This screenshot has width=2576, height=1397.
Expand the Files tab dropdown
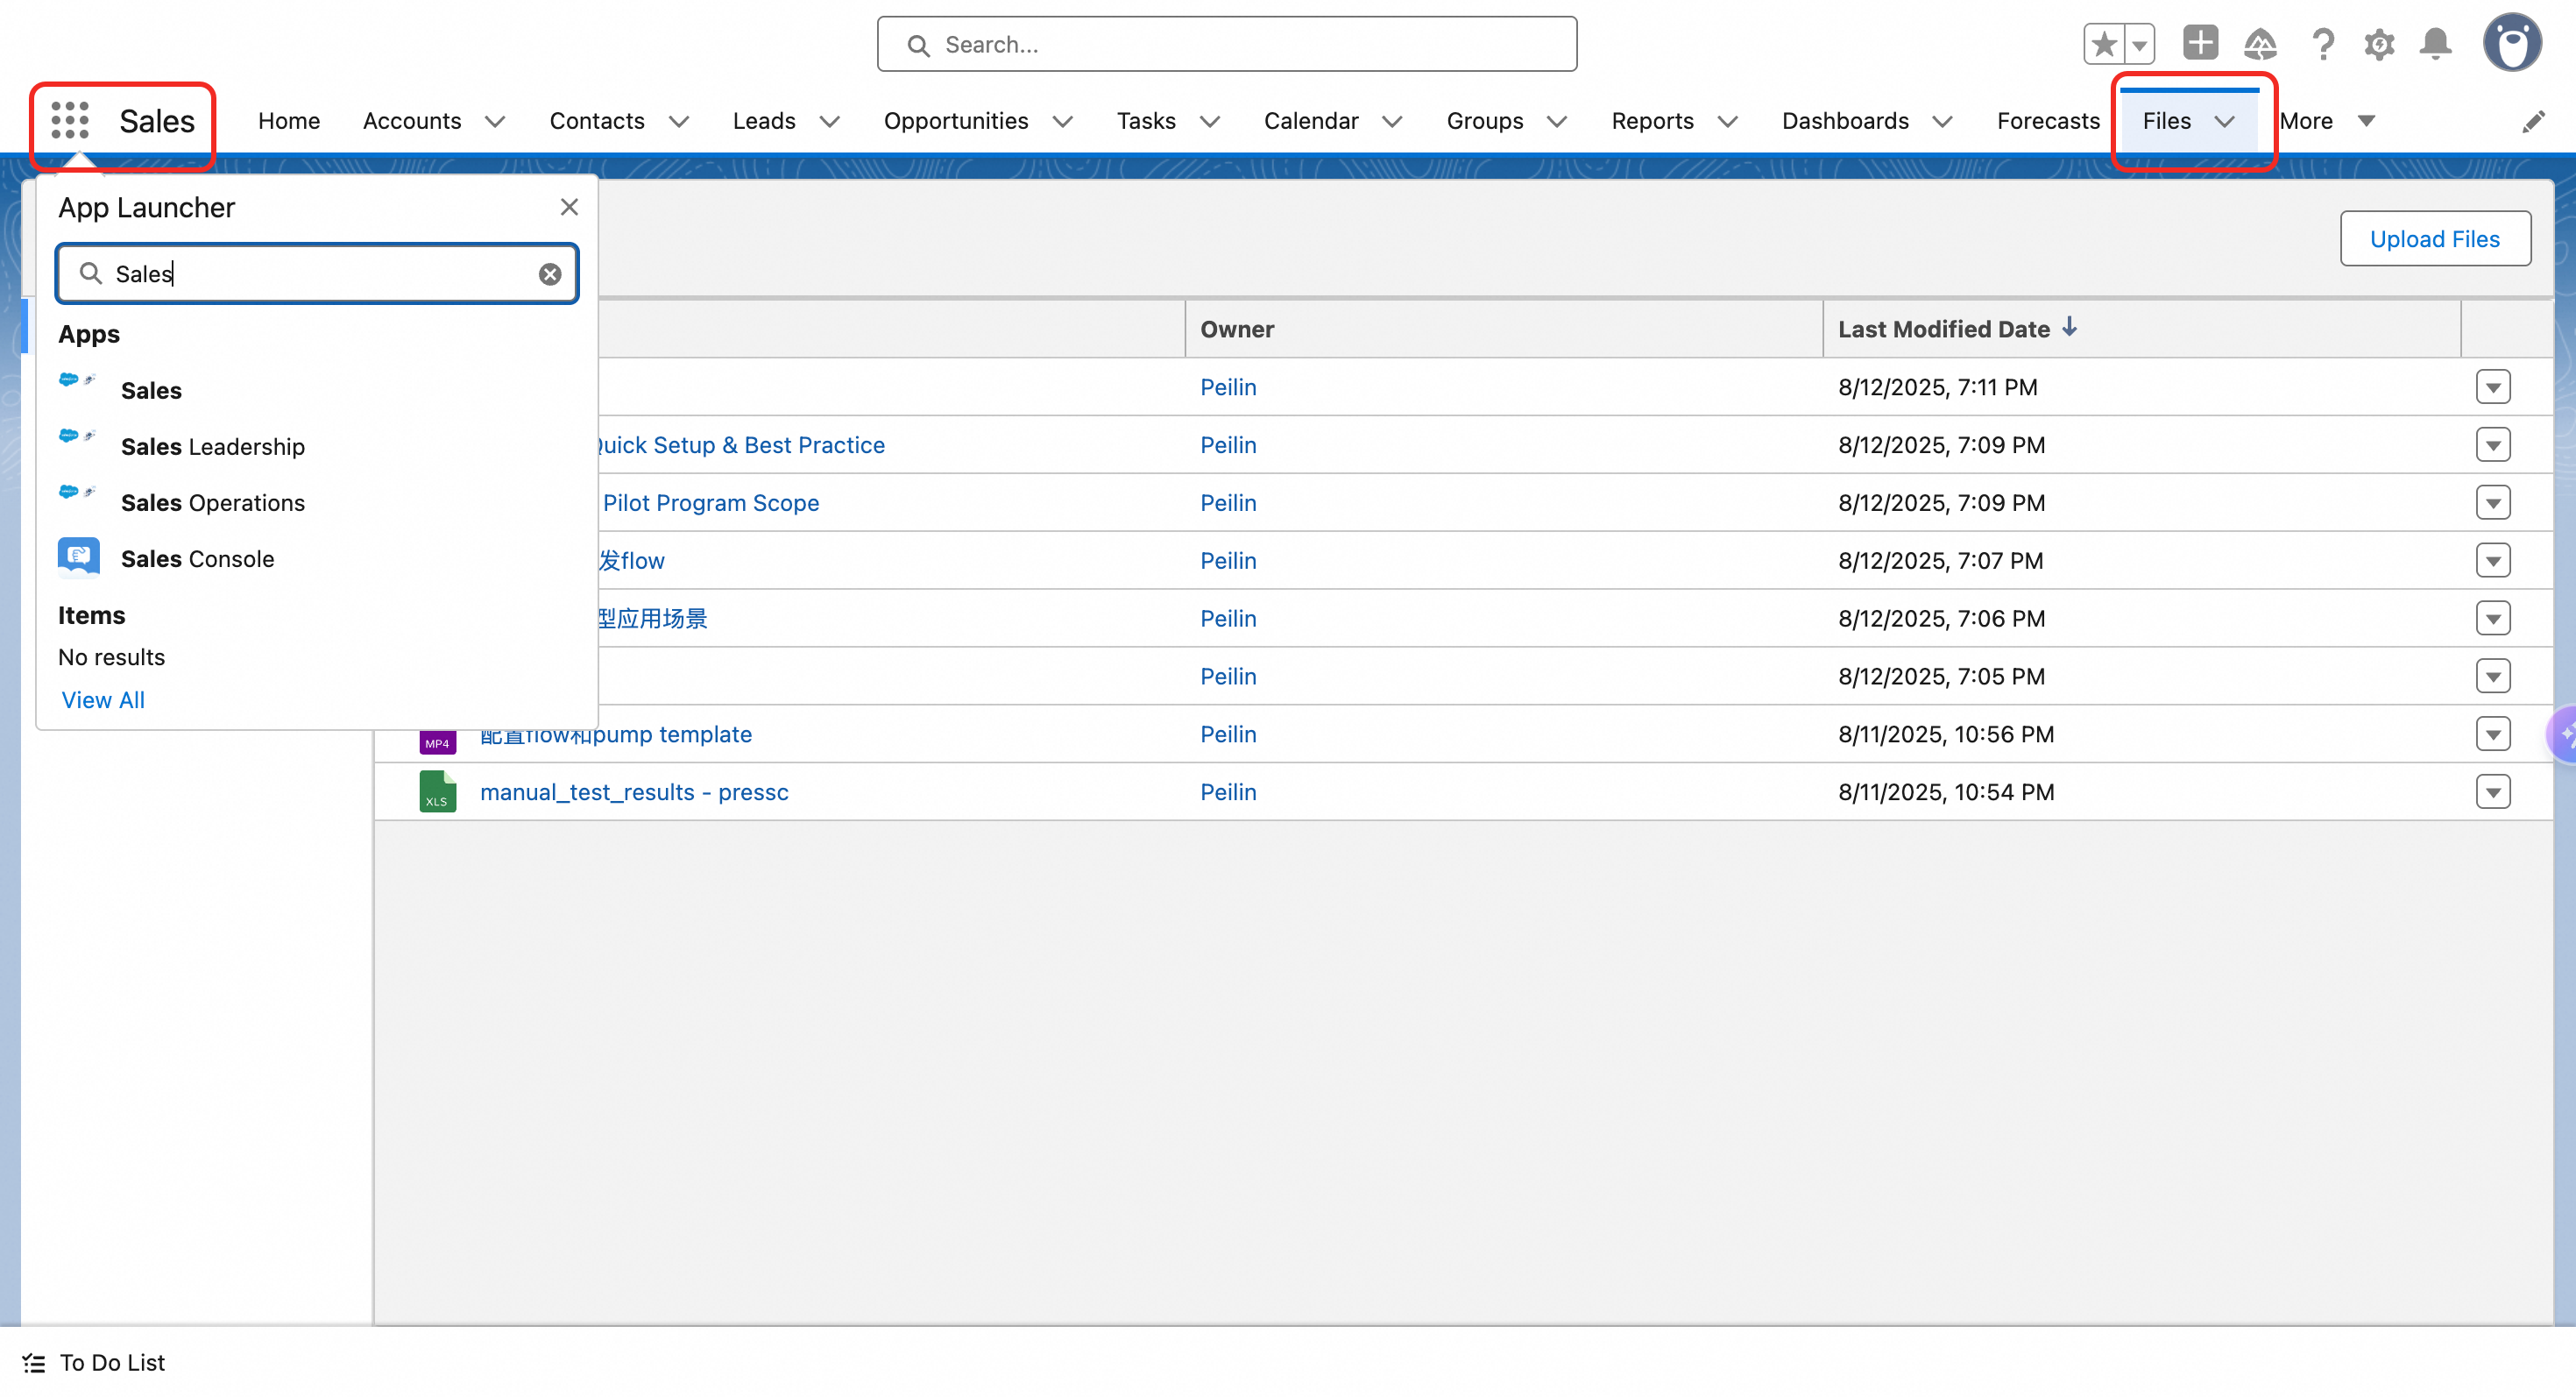click(x=2225, y=122)
